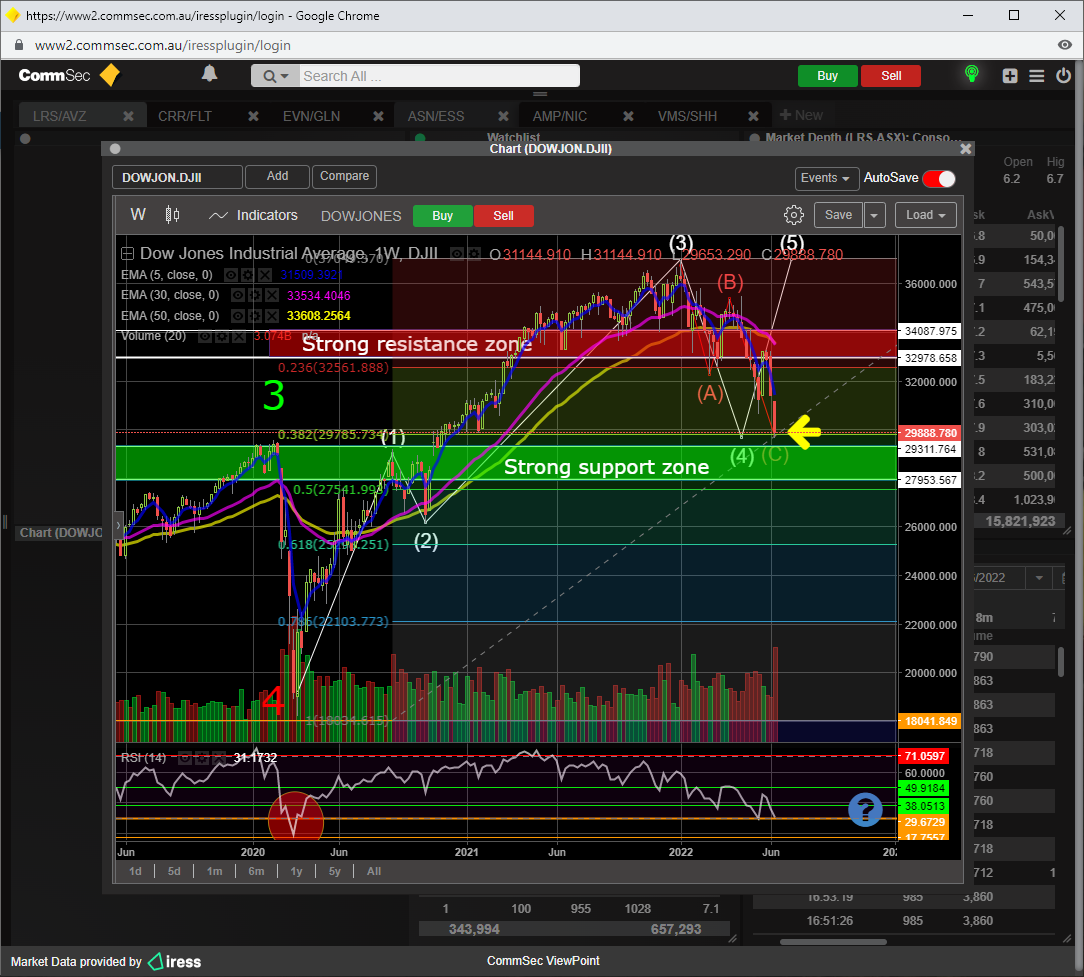Toggle visibility of EMA (50, close, 0)
Image resolution: width=1084 pixels, height=977 pixels.
(238, 316)
